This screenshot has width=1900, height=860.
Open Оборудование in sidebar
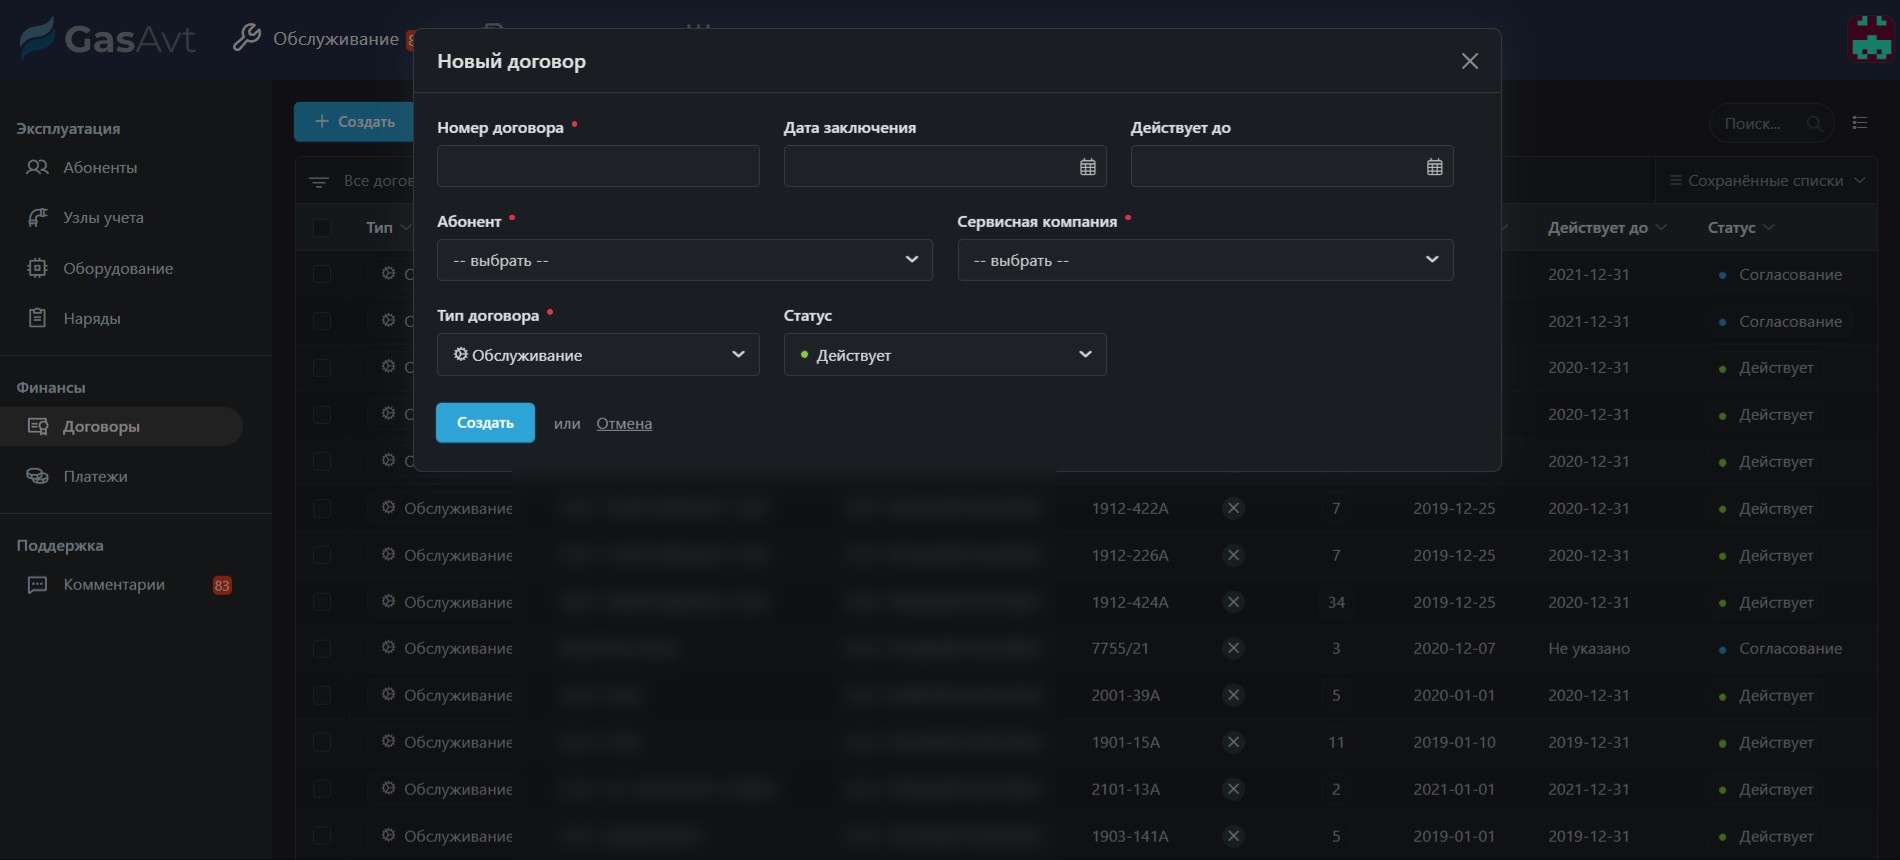click(118, 268)
